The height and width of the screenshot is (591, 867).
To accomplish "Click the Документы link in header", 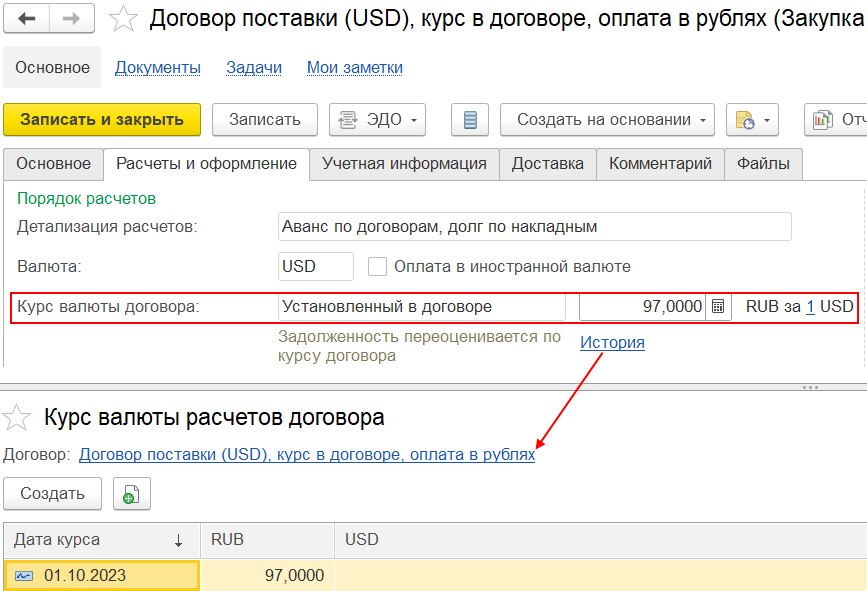I will click(158, 67).
